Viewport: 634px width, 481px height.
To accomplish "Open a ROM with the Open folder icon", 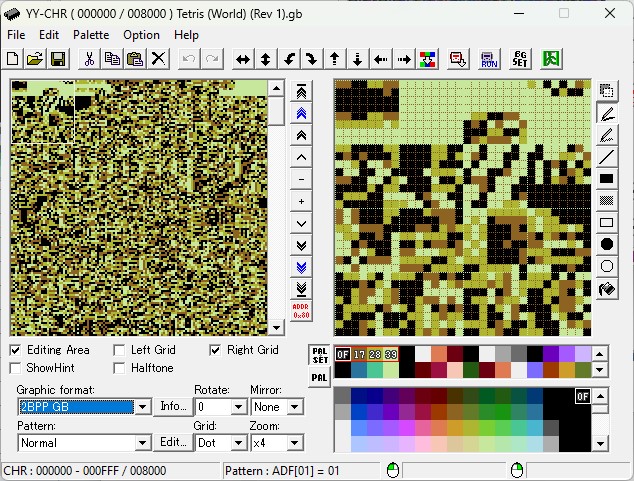I will 35,59.
